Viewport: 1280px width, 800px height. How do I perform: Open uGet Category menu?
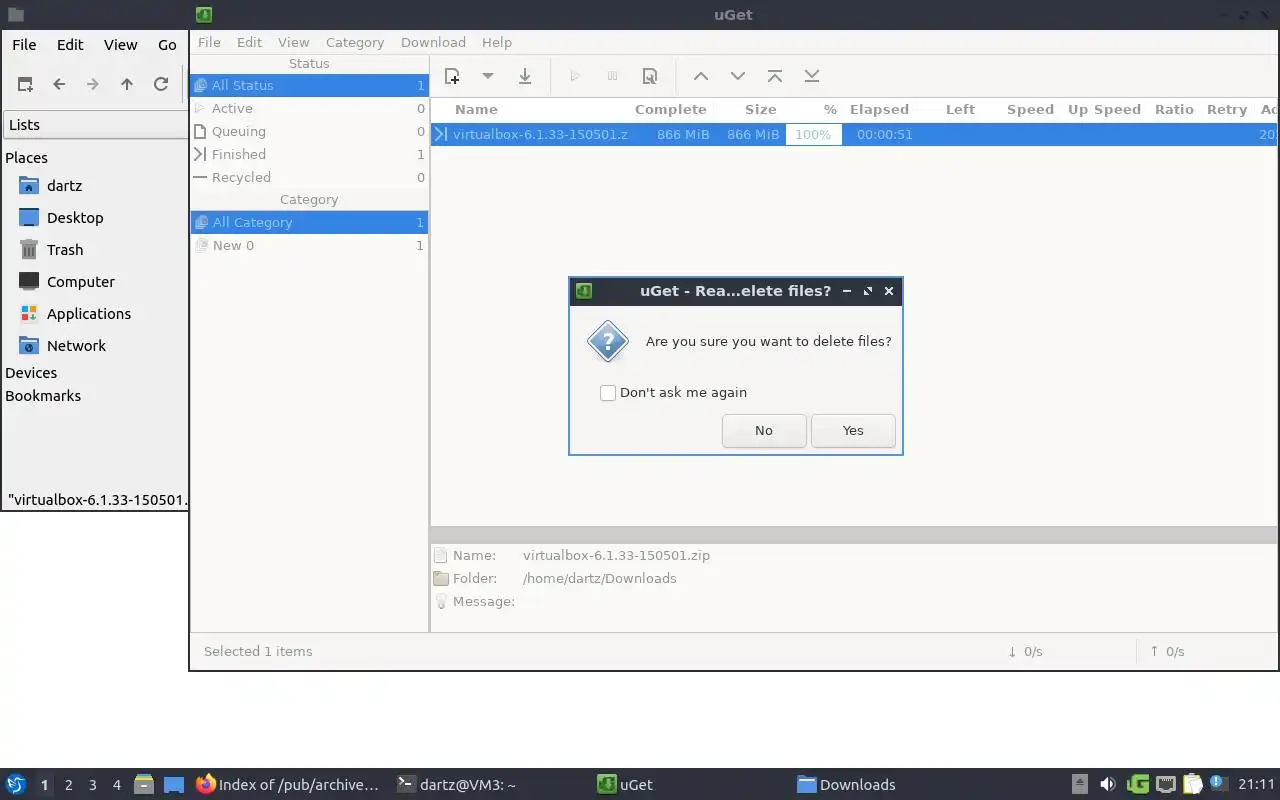coord(355,42)
